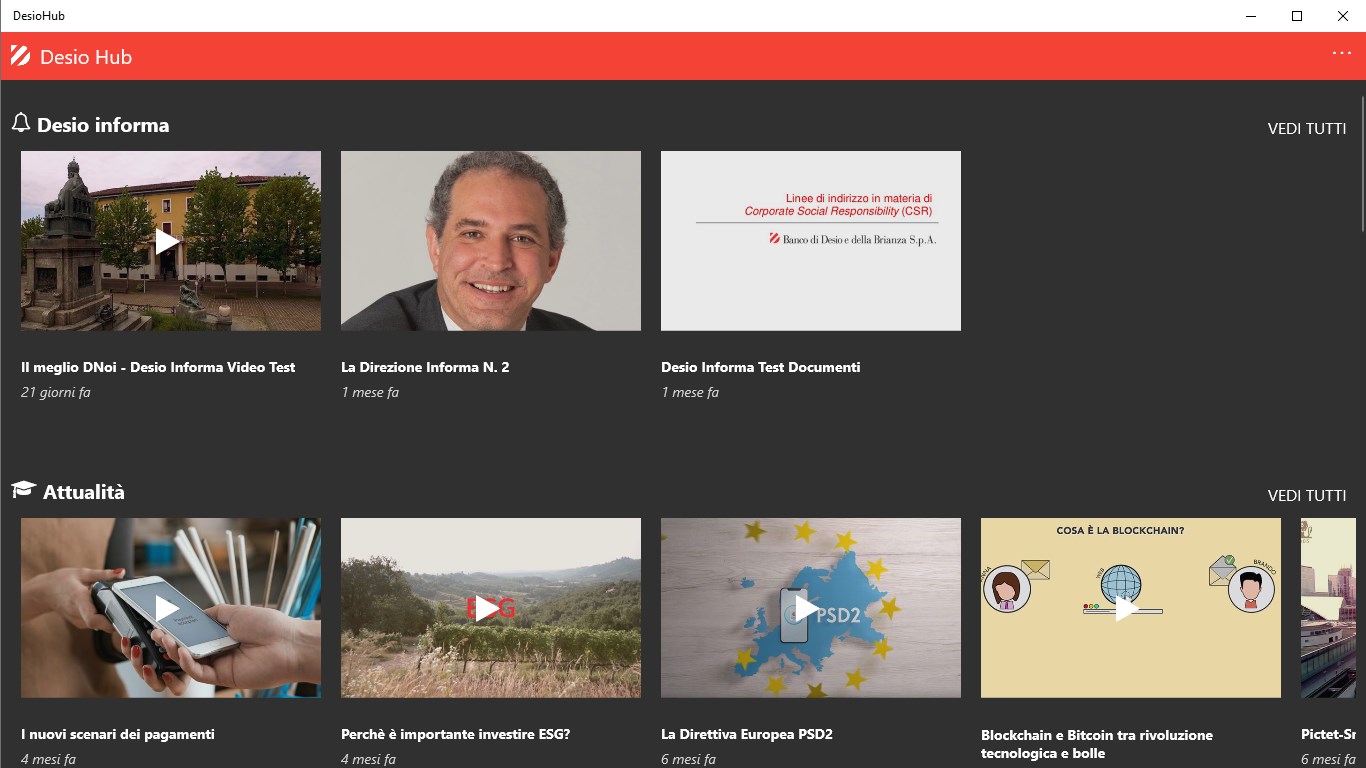The image size is (1366, 768).
Task: Click the graduation cap icon beside Attualità
Action: (23, 489)
